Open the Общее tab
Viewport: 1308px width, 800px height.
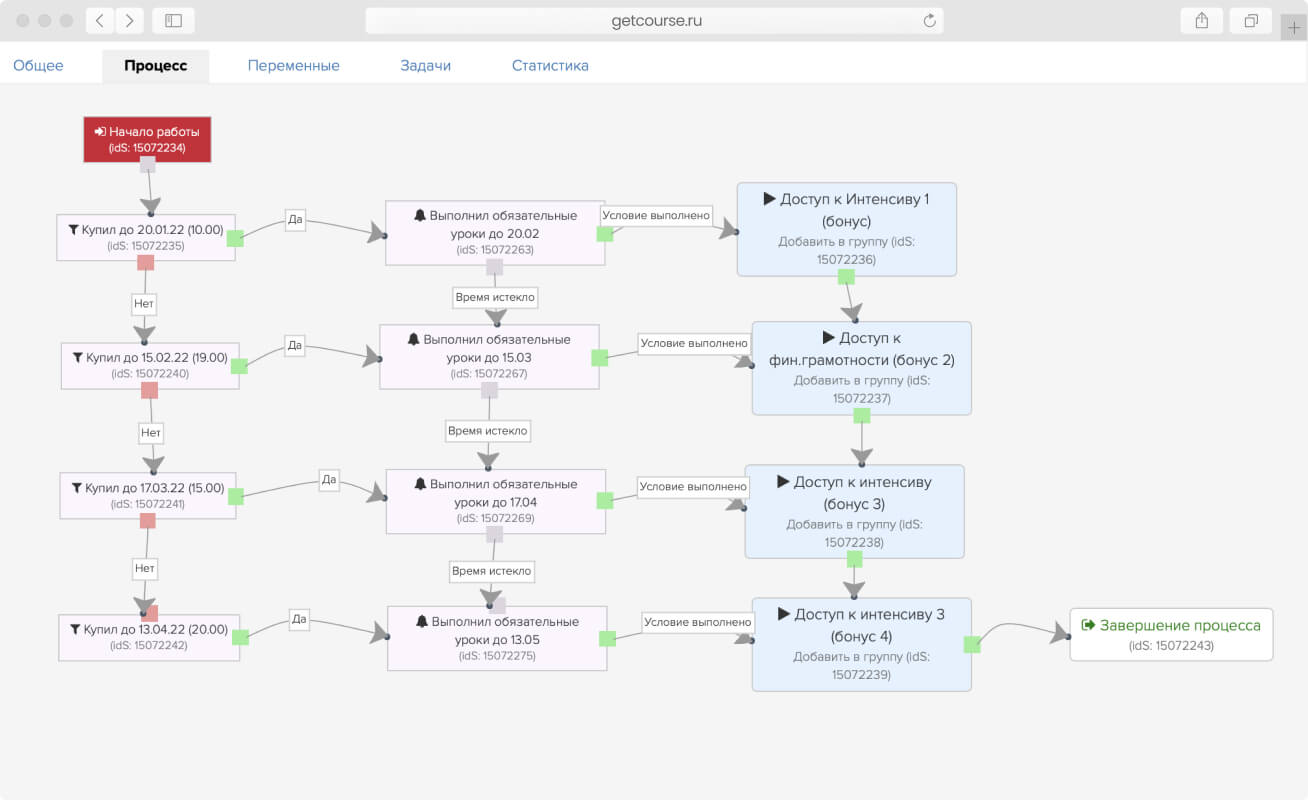38,66
